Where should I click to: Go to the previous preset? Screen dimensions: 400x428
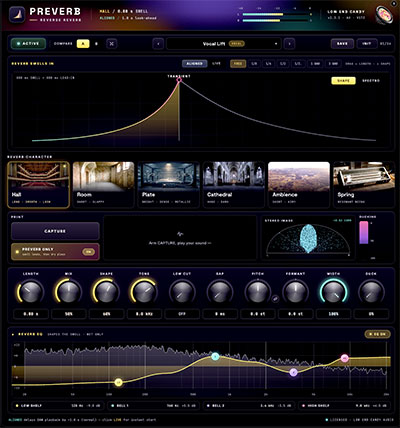click(x=158, y=44)
